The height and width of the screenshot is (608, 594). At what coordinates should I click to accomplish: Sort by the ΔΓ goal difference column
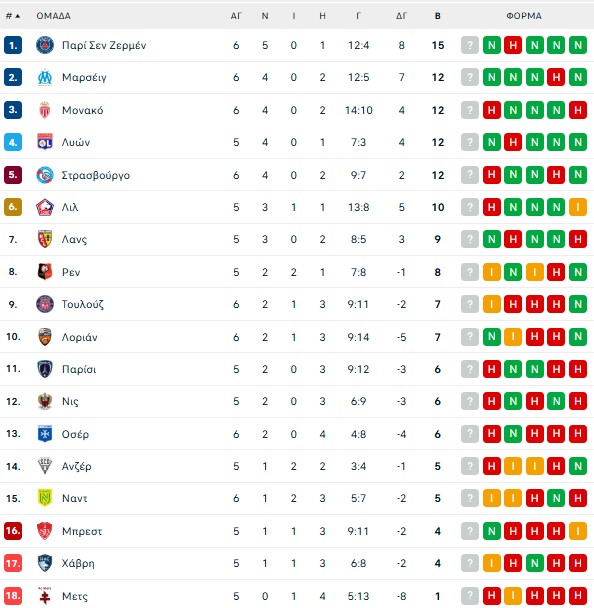pos(401,16)
